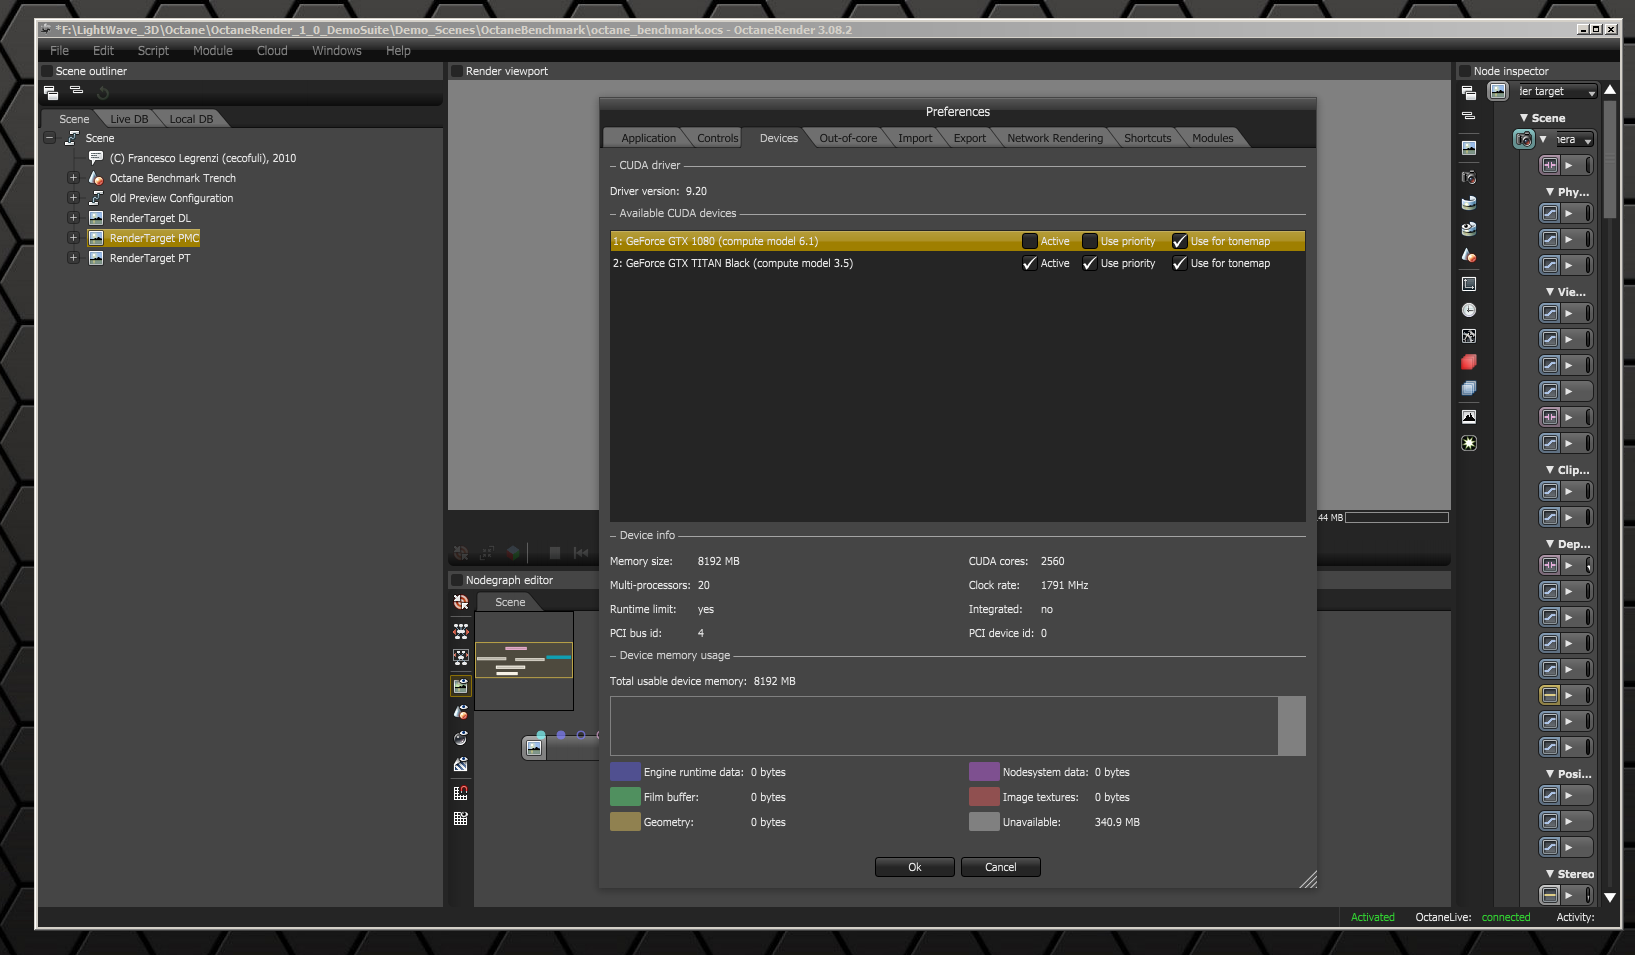Click the nodegraph minimap thumbnail
The image size is (1635, 955).
click(x=524, y=661)
